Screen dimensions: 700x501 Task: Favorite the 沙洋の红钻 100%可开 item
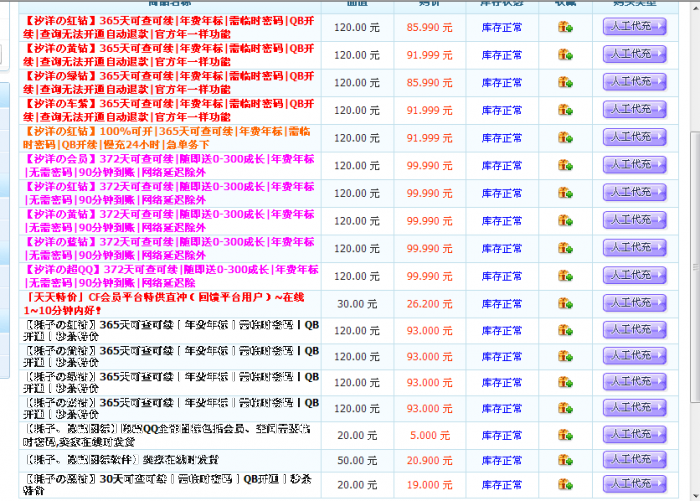pyautogui.click(x=565, y=138)
